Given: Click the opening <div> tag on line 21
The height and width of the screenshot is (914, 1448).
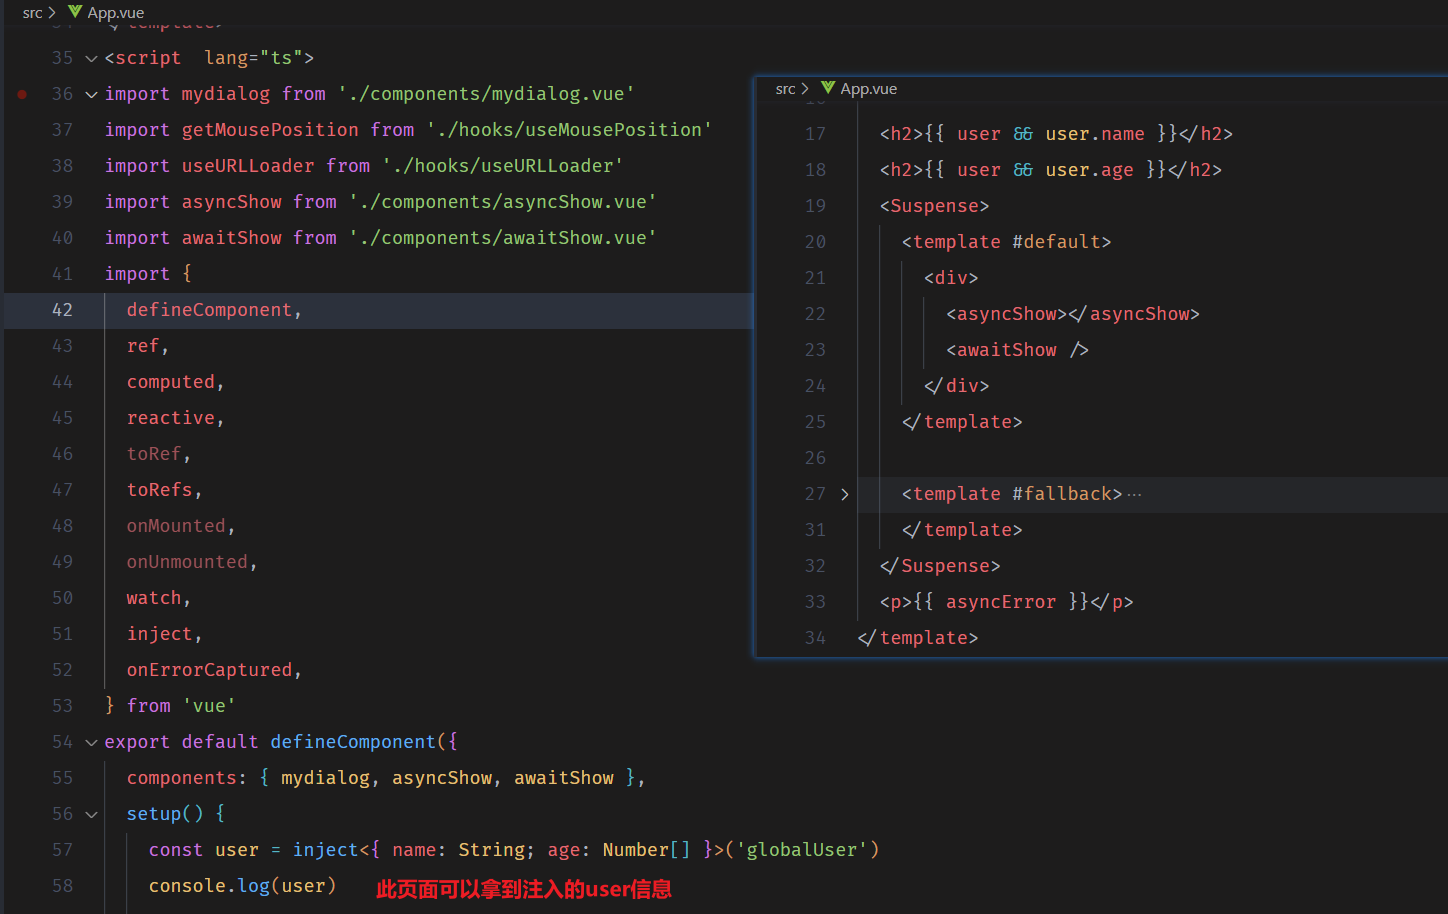Looking at the screenshot, I should pos(951,278).
